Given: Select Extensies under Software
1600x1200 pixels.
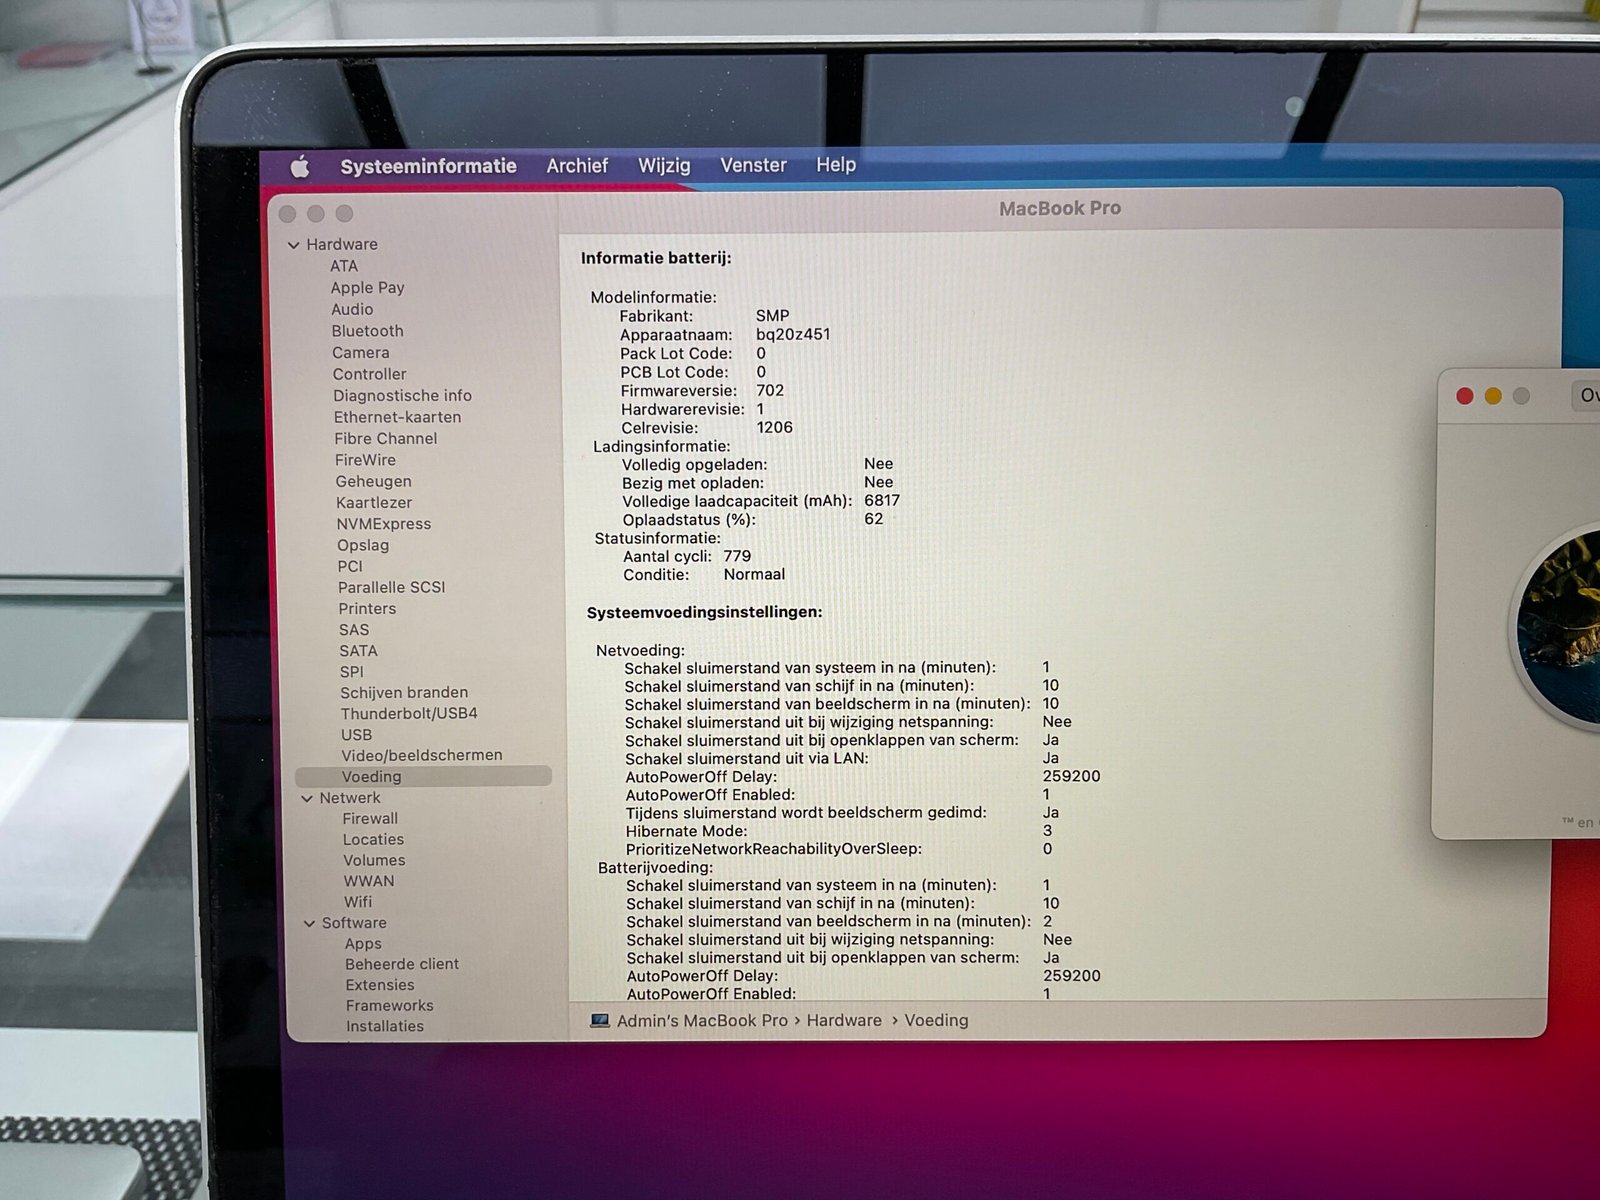Looking at the screenshot, I should tap(380, 986).
